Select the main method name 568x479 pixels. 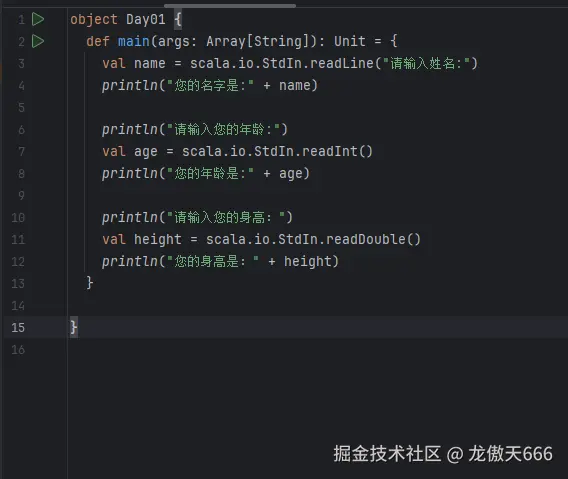tap(134, 41)
